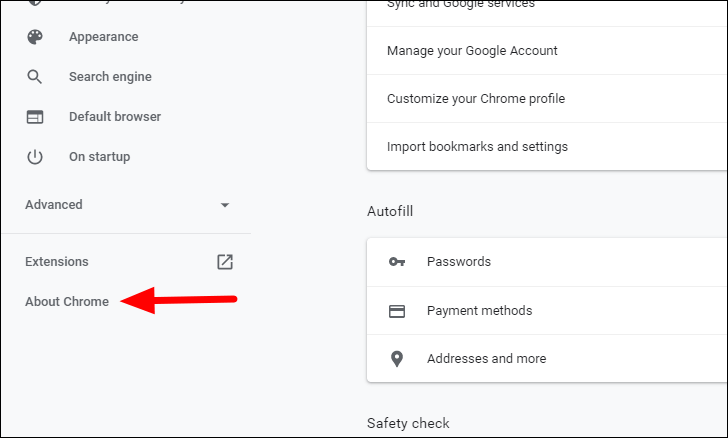The height and width of the screenshot is (438, 728).
Task: Click the Payment methods card icon
Action: click(396, 311)
